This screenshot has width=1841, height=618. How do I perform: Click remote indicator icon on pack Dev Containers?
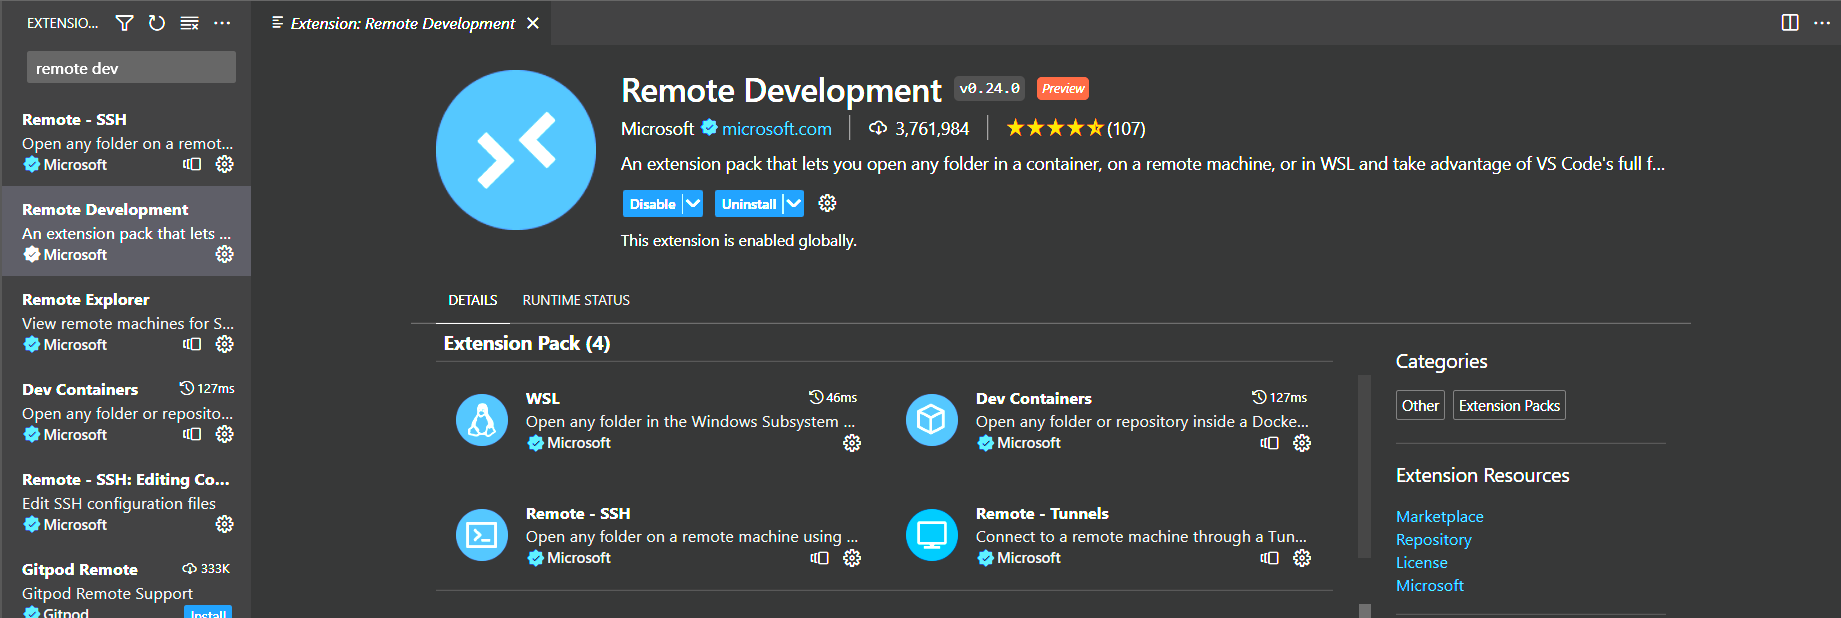[x=1269, y=443]
